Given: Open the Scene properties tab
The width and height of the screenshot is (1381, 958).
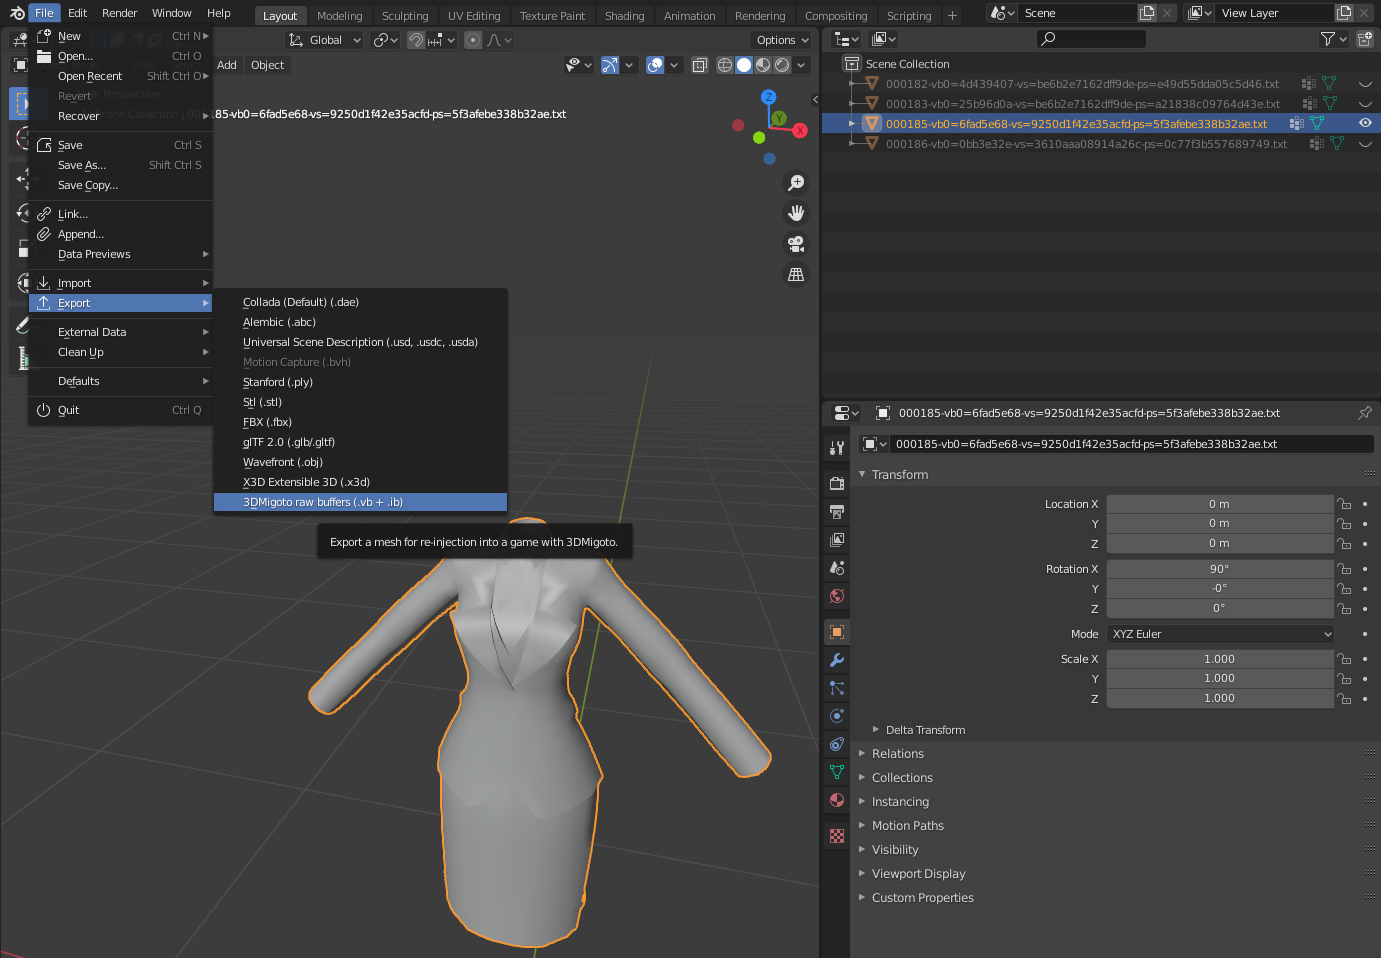Looking at the screenshot, I should (837, 568).
